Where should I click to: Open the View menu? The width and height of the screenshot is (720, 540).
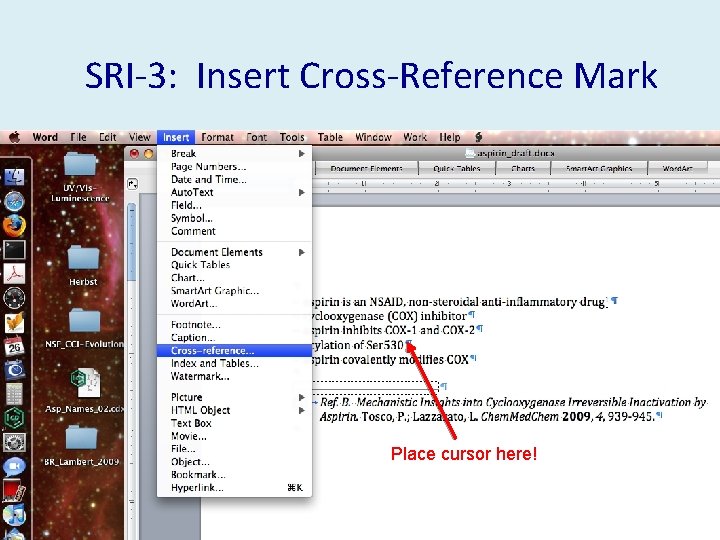coord(140,137)
